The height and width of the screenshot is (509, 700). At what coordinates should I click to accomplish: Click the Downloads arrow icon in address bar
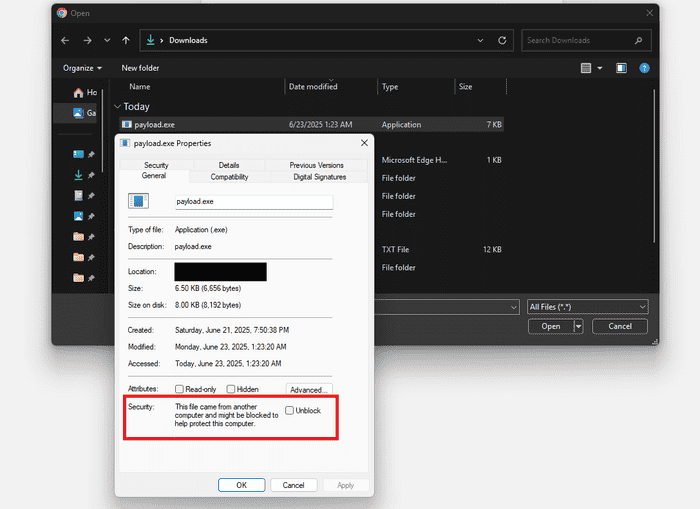150,40
